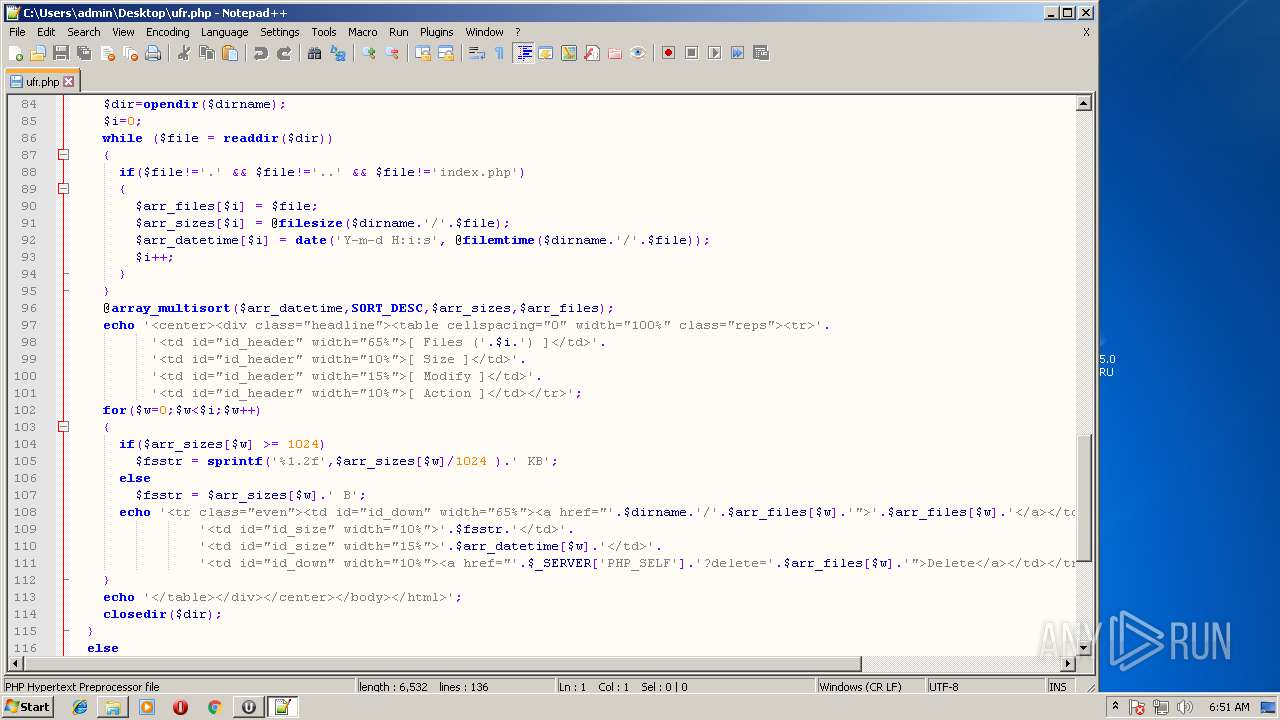Undo the last action with toolbar icon
The height and width of the screenshot is (720, 1280).
261,53
